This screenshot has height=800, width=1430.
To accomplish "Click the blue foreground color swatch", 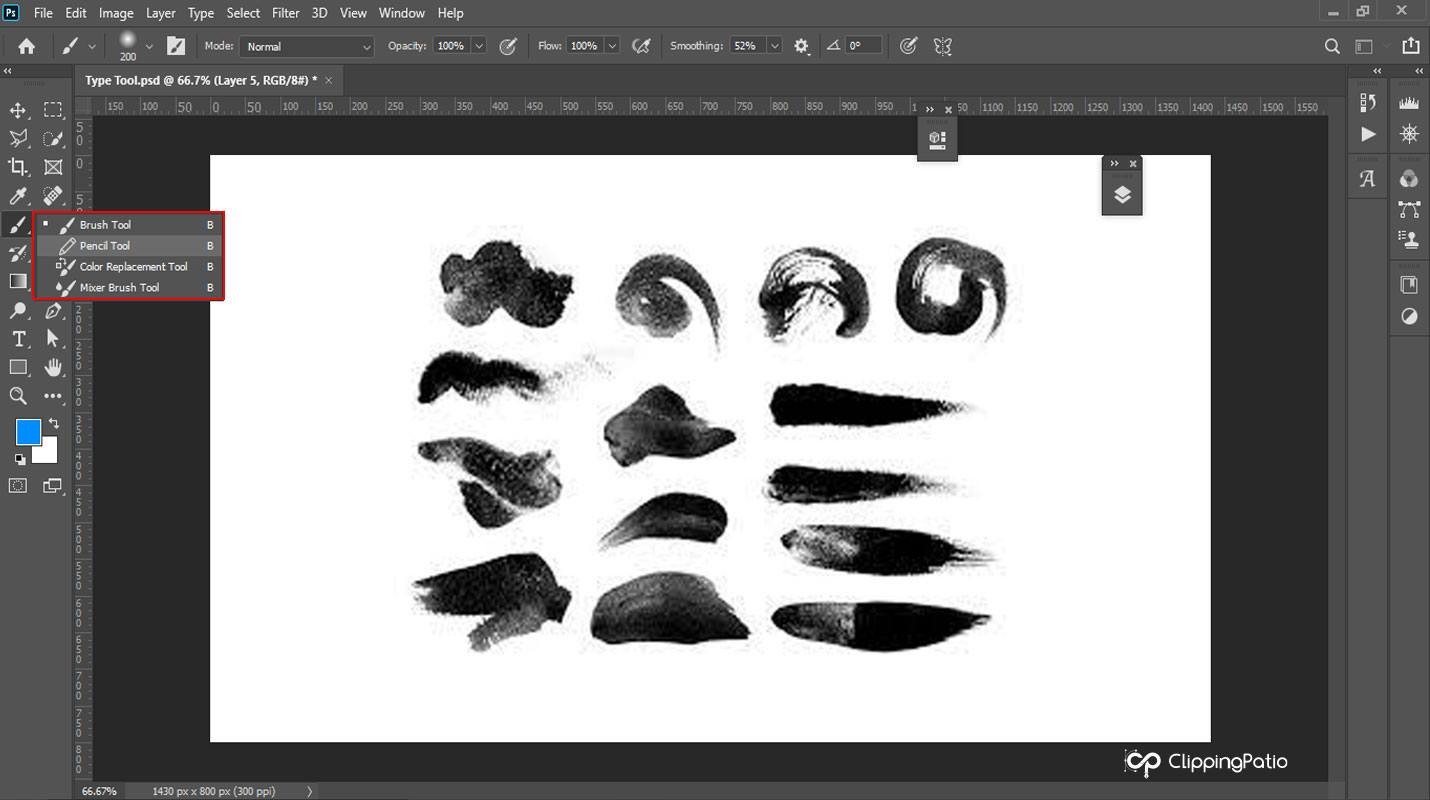I will point(28,432).
